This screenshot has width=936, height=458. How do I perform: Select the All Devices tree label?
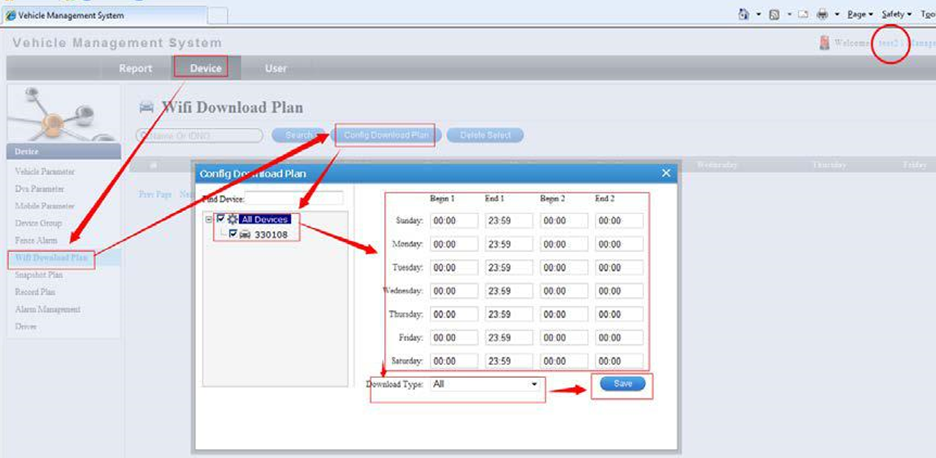[265, 219]
